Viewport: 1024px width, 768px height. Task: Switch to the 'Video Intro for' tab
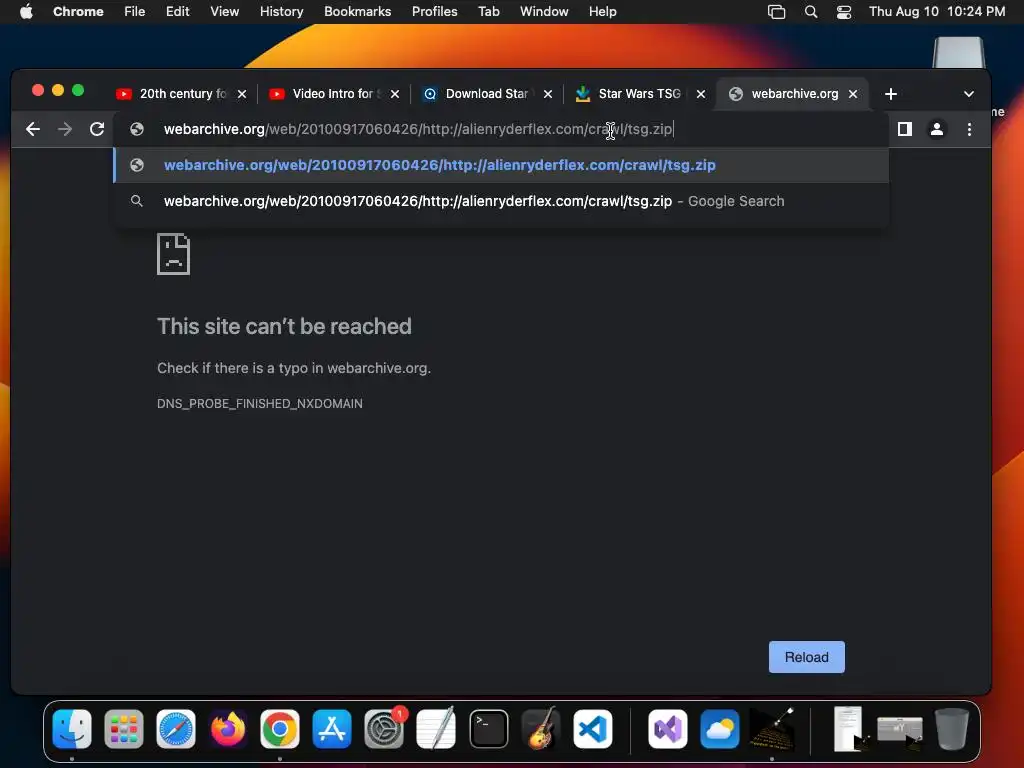325,94
